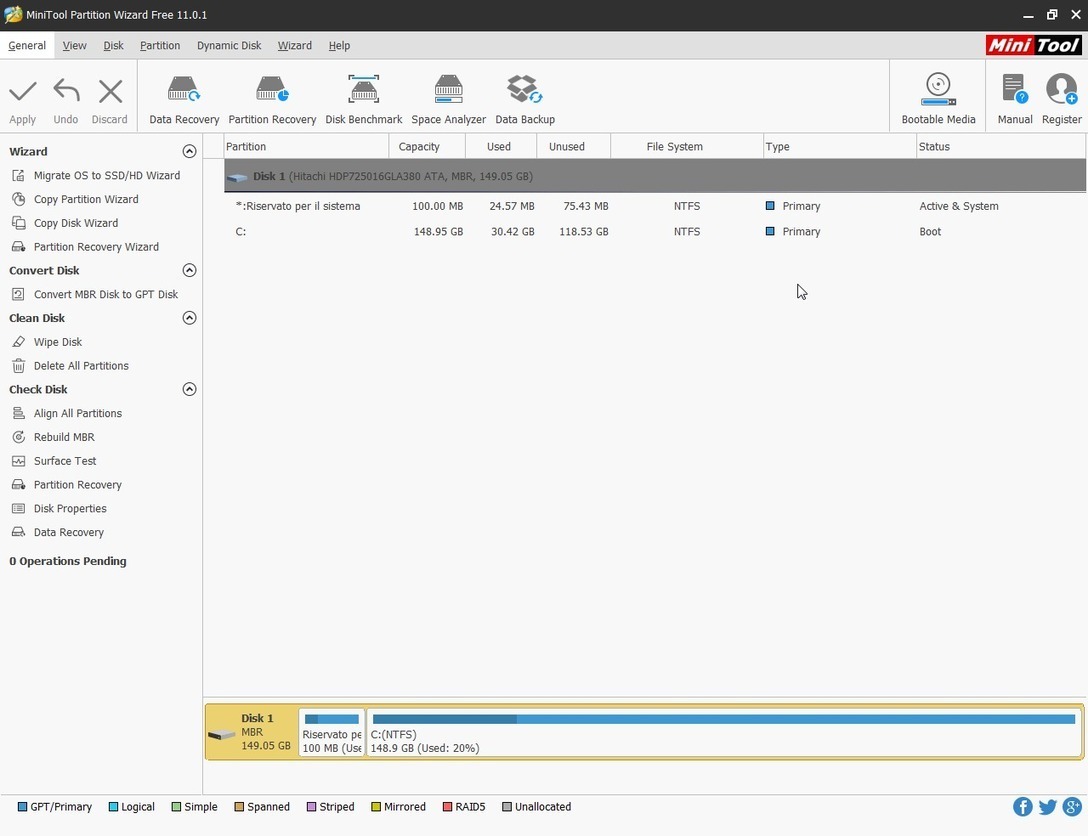Screen dimensions: 1088x836
Task: Open the View menu
Action: pos(74,45)
